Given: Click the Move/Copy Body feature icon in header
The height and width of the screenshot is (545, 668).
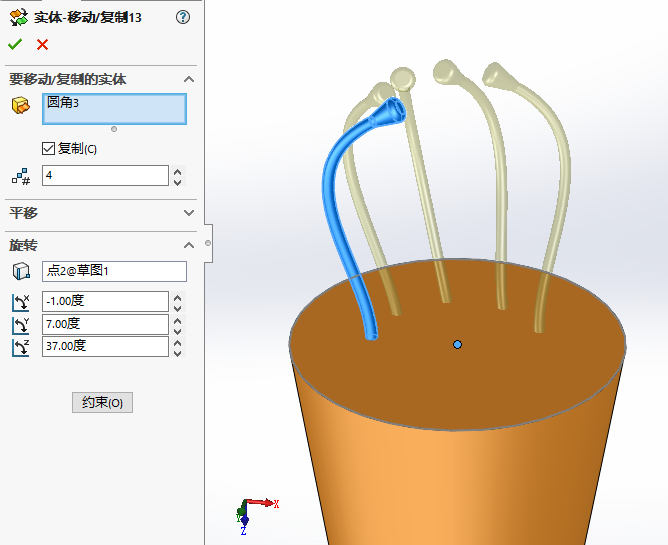Looking at the screenshot, I should pyautogui.click(x=17, y=16).
